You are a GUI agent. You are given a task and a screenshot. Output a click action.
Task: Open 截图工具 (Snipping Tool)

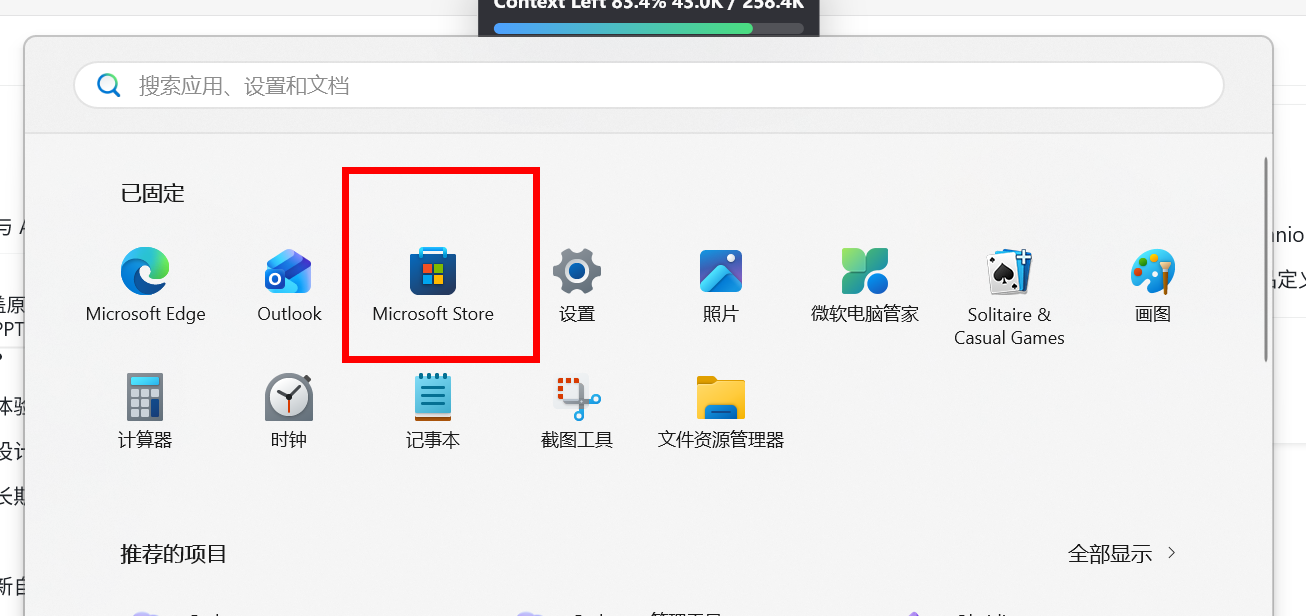coord(577,411)
